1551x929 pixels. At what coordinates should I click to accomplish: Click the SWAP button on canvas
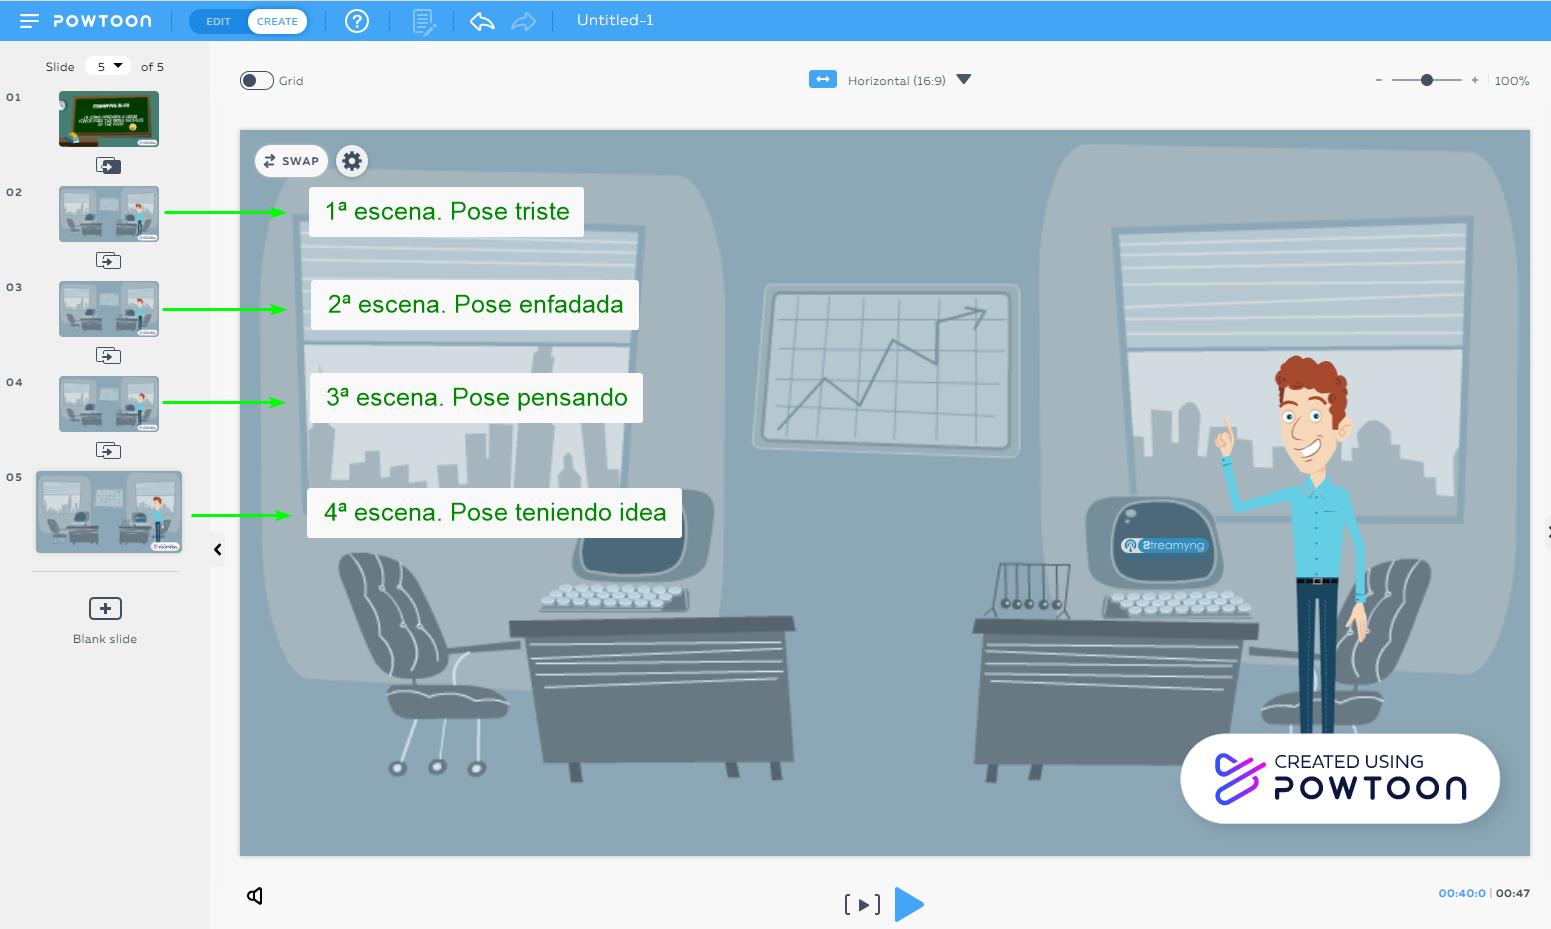(291, 161)
